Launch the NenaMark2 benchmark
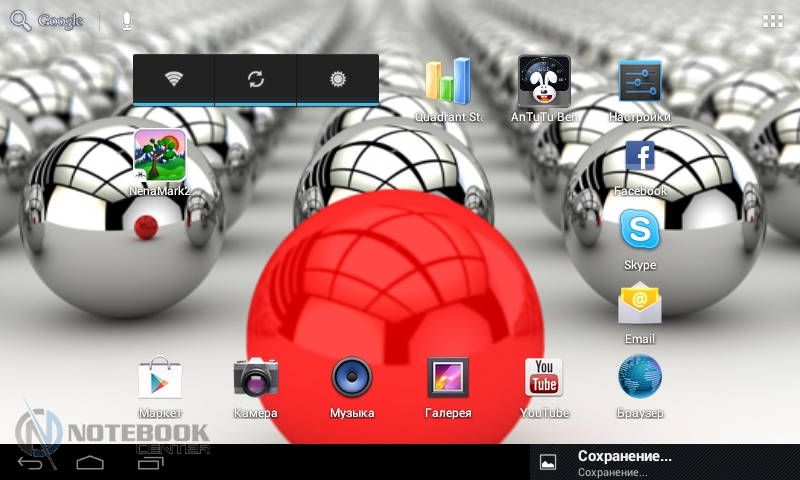This screenshot has width=800, height=480. point(159,158)
